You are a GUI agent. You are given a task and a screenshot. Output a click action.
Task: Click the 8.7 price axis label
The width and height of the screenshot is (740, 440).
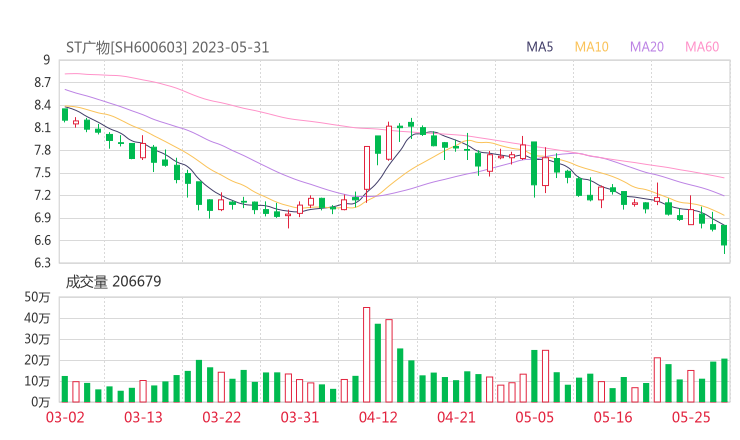pyautogui.click(x=42, y=83)
